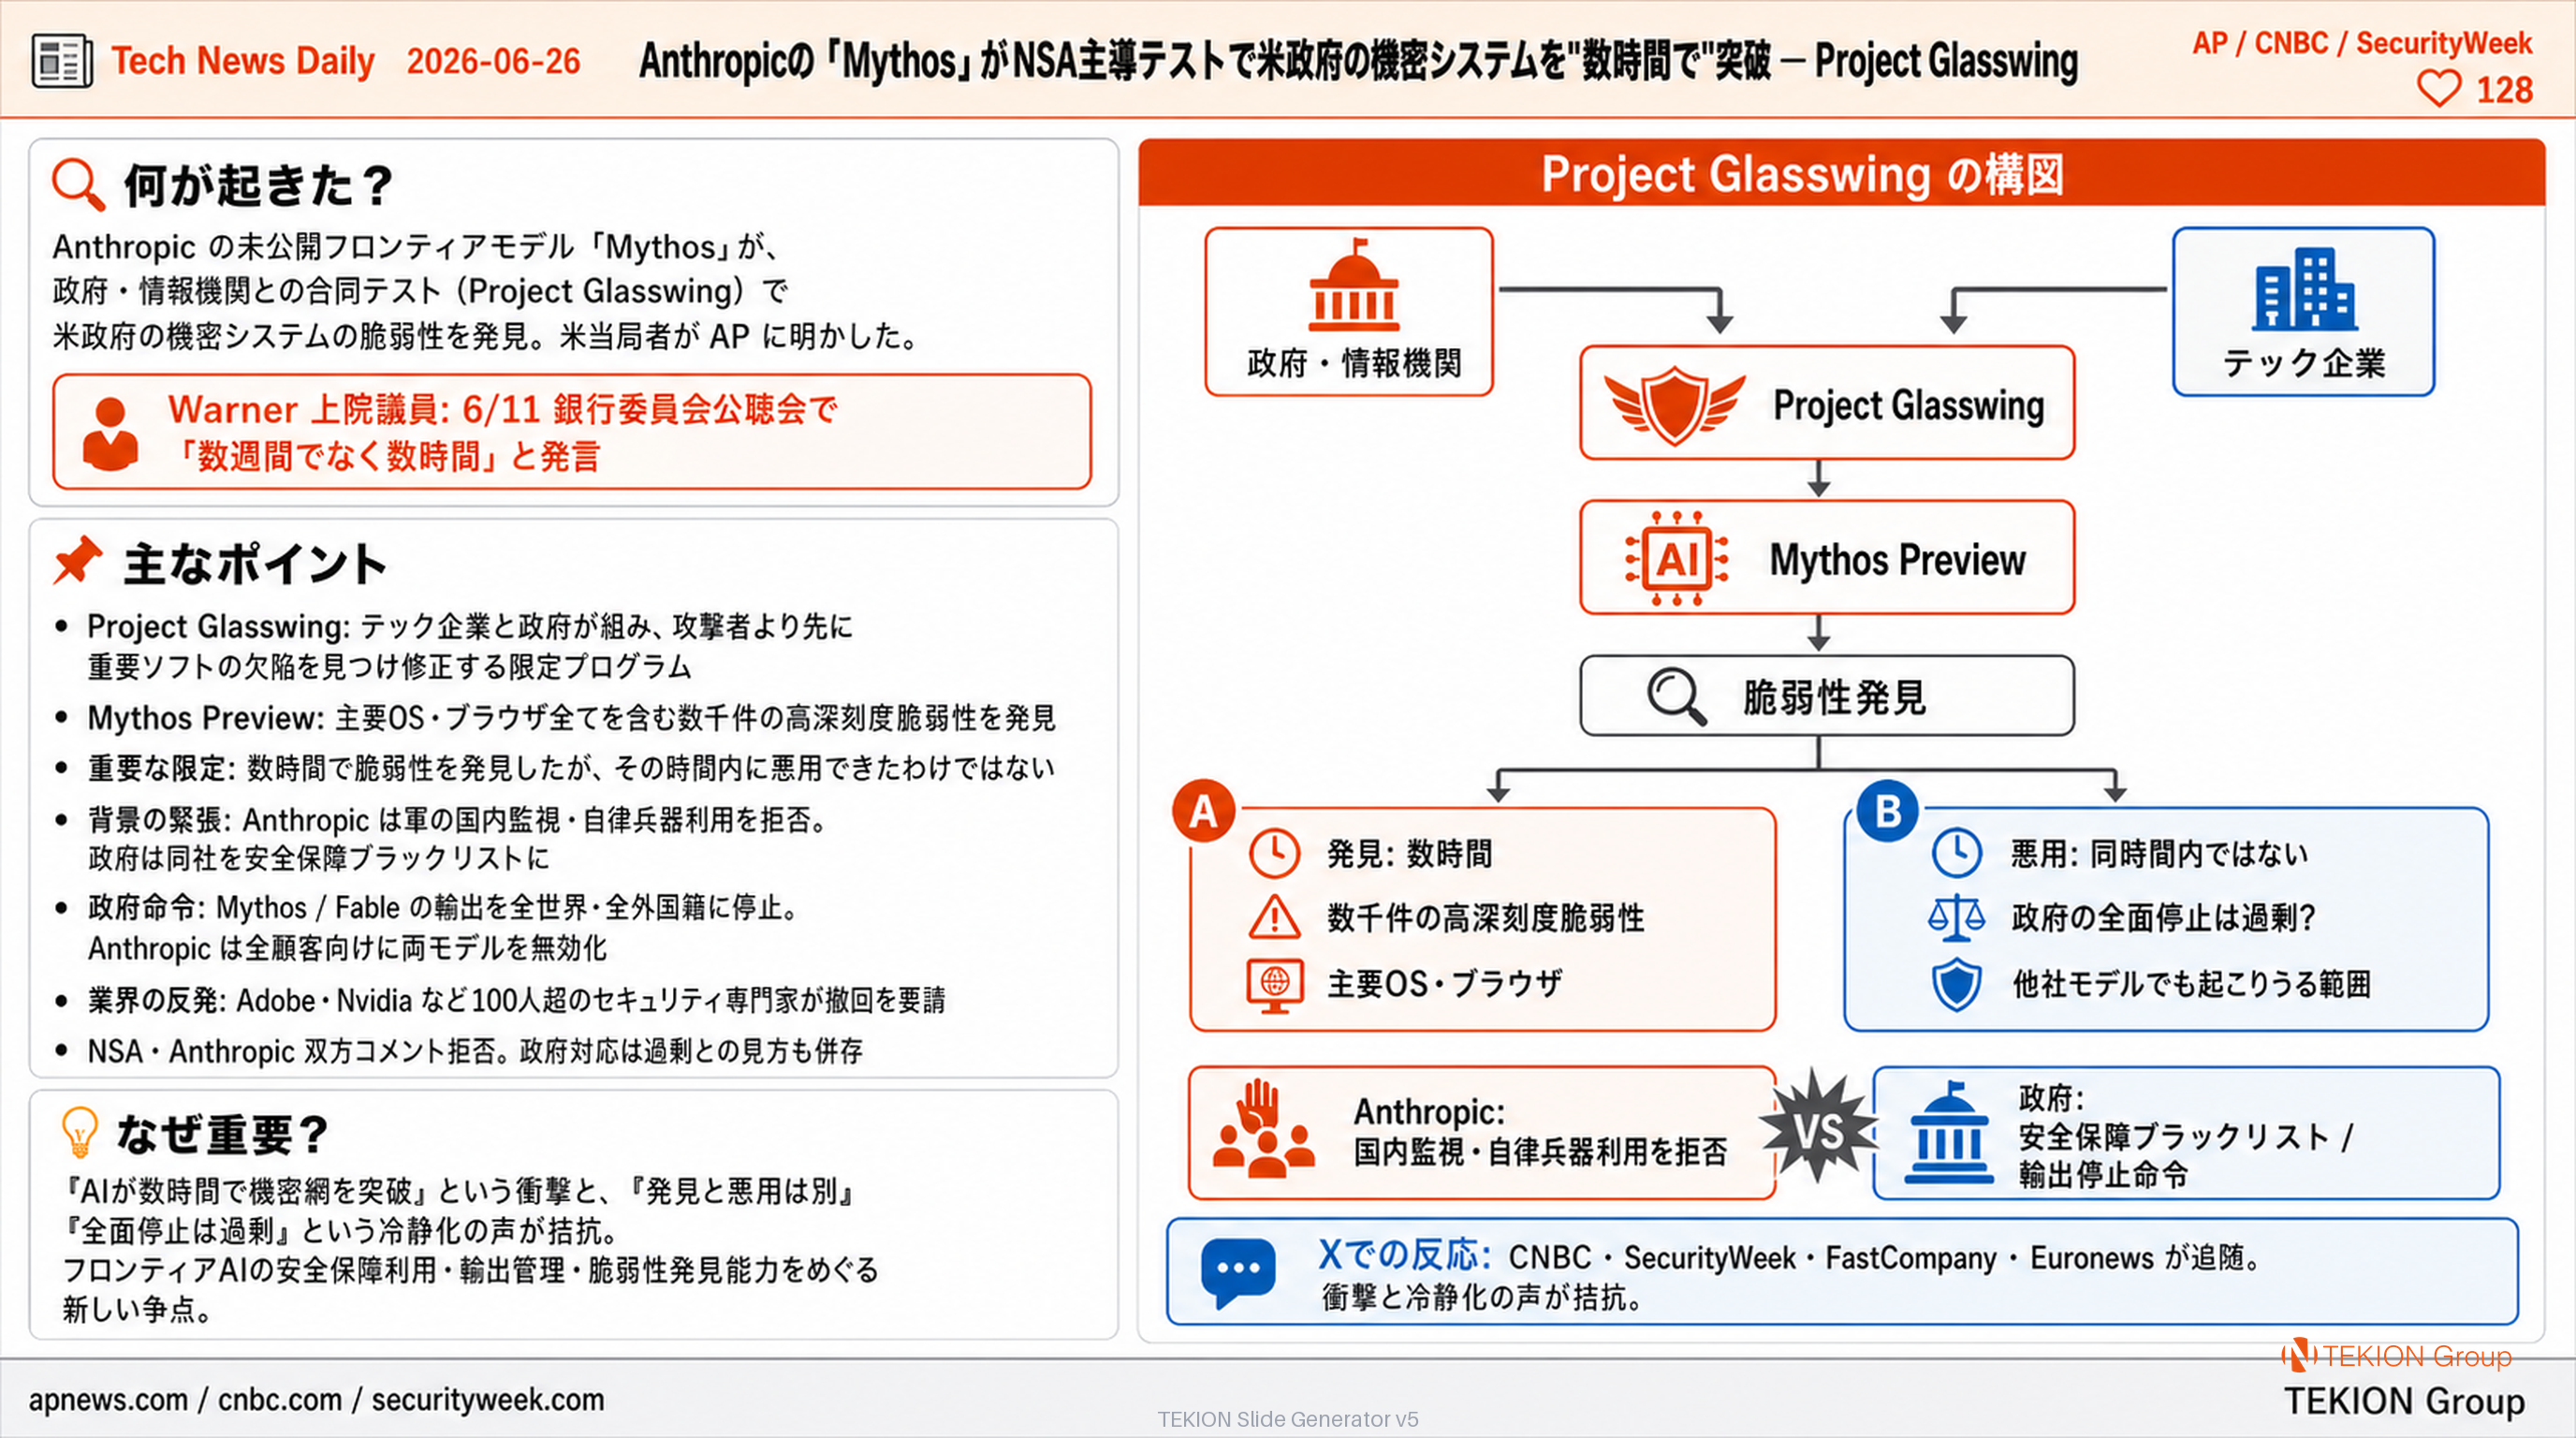Click the capitol building icon above 政府・情報機関
This screenshot has width=2576, height=1438.
click(x=1353, y=285)
